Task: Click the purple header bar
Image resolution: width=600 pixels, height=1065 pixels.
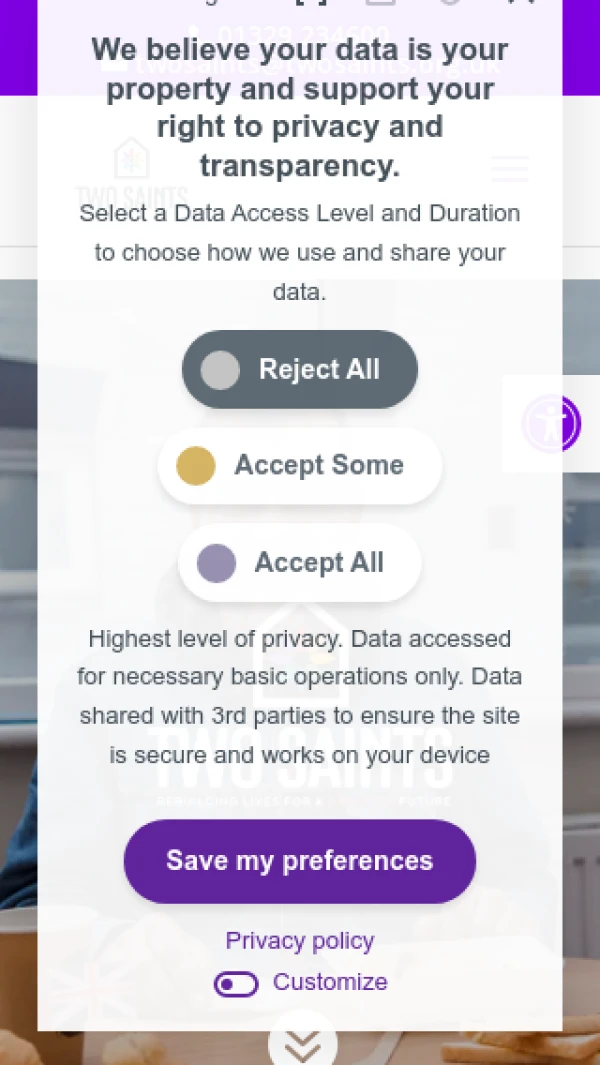Action: [x=581, y=50]
